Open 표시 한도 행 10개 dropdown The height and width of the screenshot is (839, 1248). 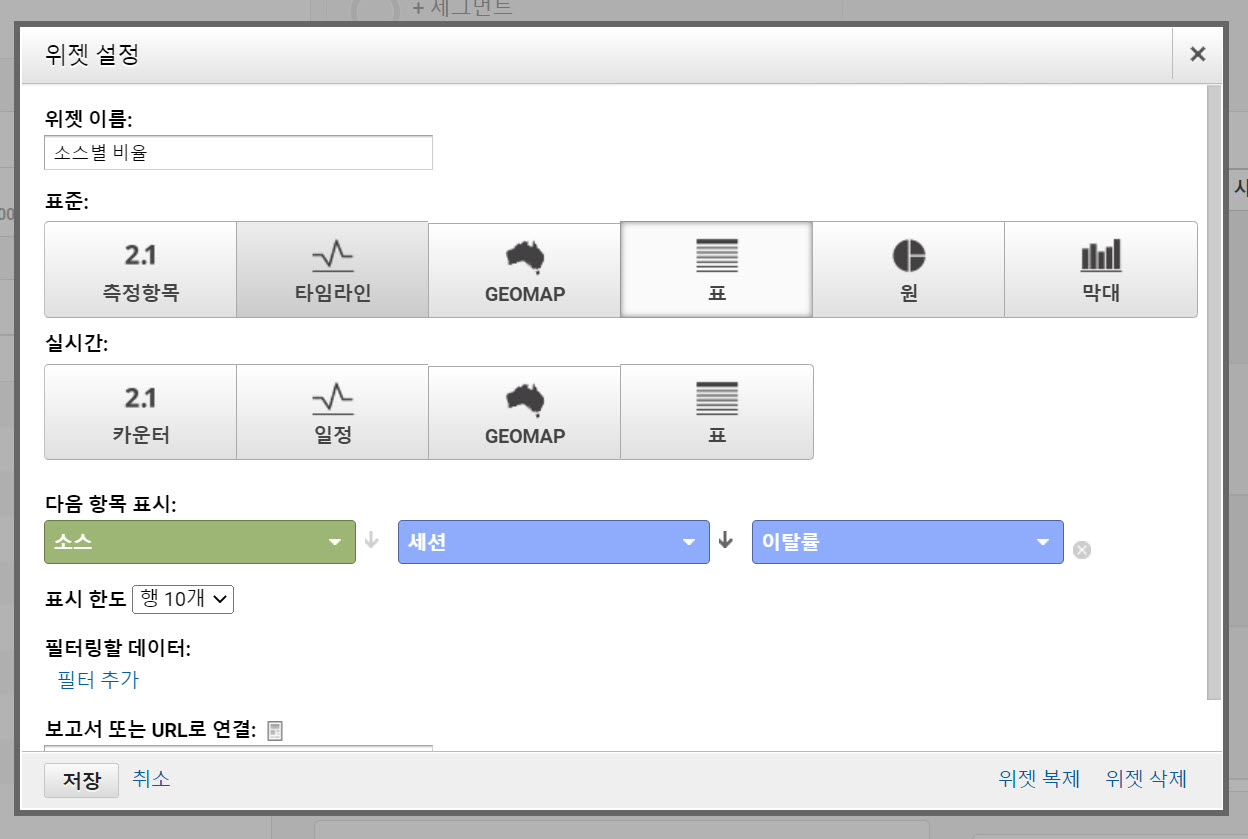(x=183, y=599)
